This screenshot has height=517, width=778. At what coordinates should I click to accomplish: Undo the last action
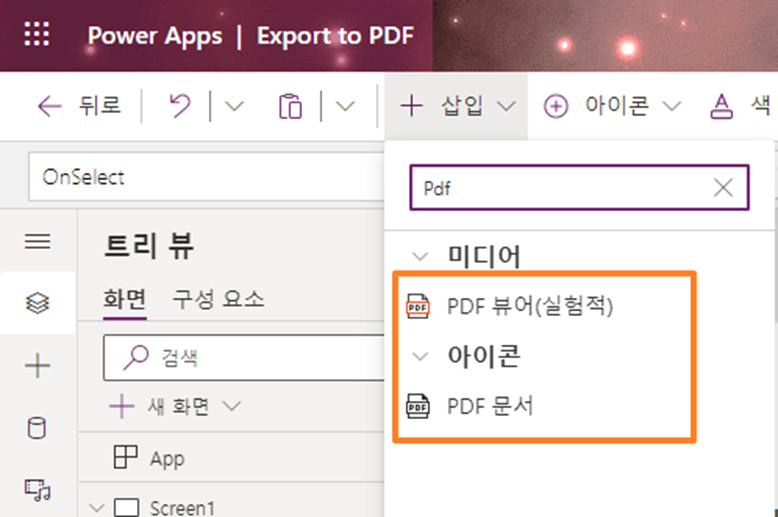(180, 106)
